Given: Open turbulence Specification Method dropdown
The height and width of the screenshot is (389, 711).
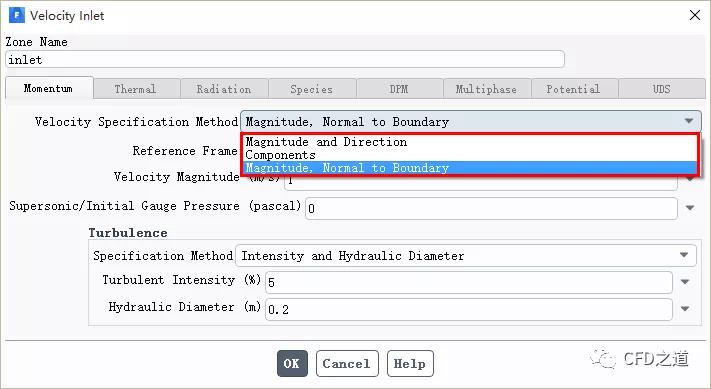Looking at the screenshot, I should (x=466, y=256).
